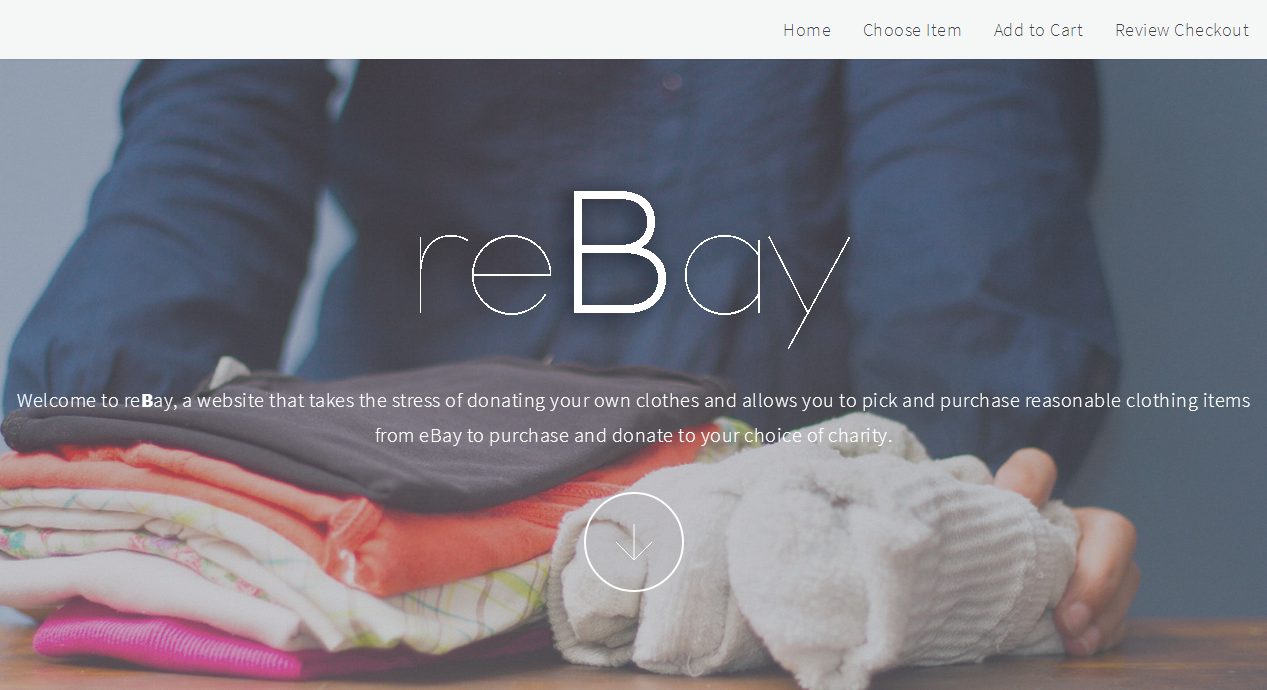The height and width of the screenshot is (690, 1267).
Task: Open the Home navigation link
Action: click(x=807, y=30)
